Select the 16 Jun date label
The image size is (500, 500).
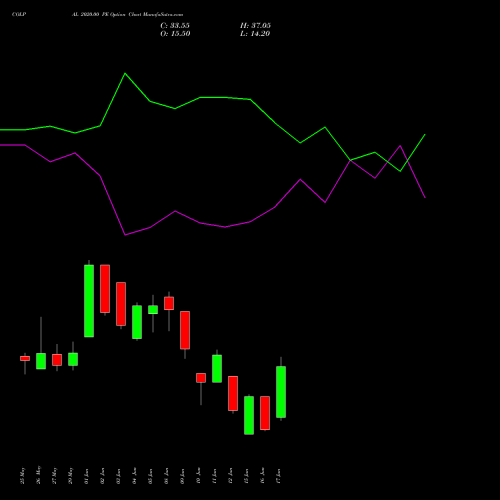point(263,476)
